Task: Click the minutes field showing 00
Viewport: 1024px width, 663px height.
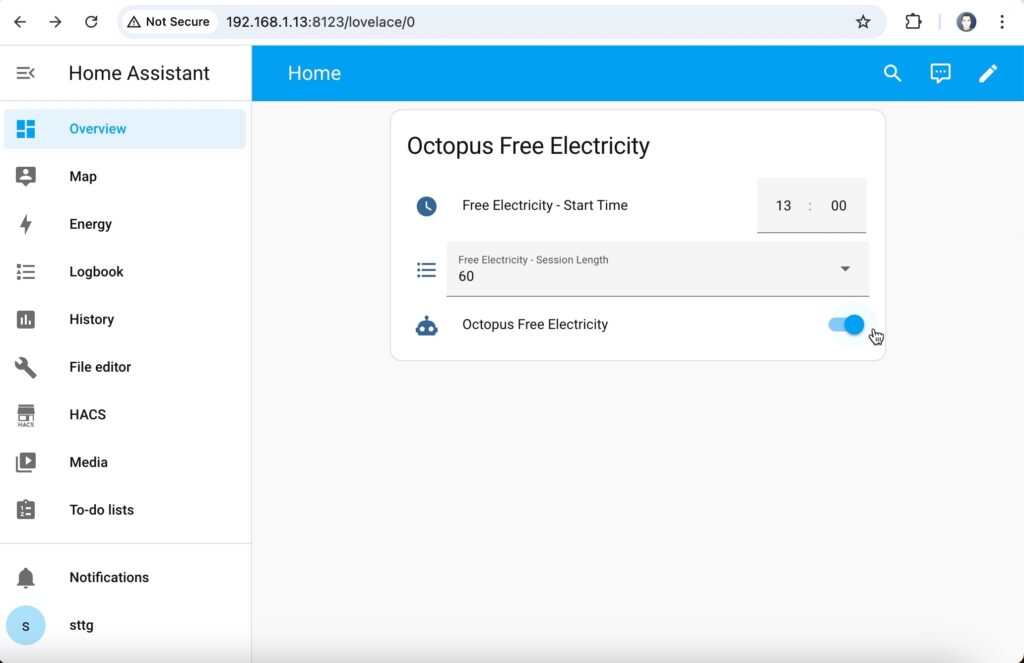Action: [x=839, y=206]
